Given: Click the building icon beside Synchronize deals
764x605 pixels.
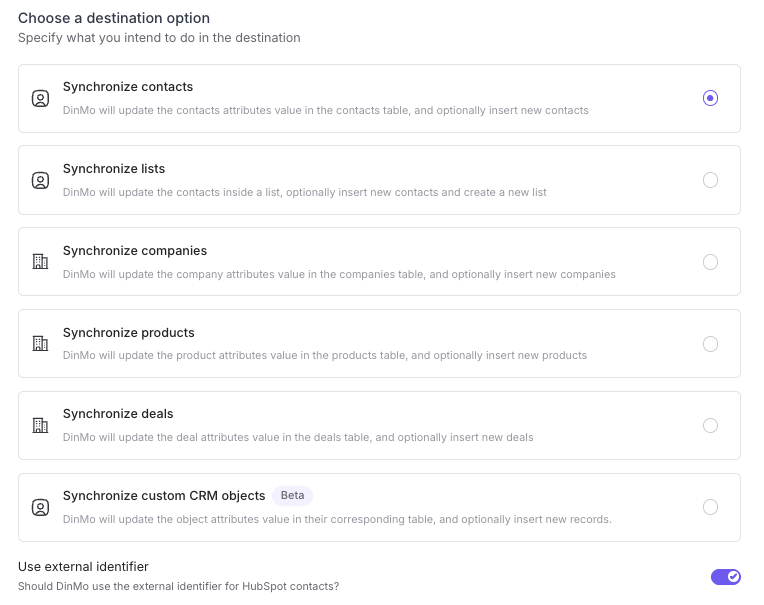Looking at the screenshot, I should [x=40, y=425].
